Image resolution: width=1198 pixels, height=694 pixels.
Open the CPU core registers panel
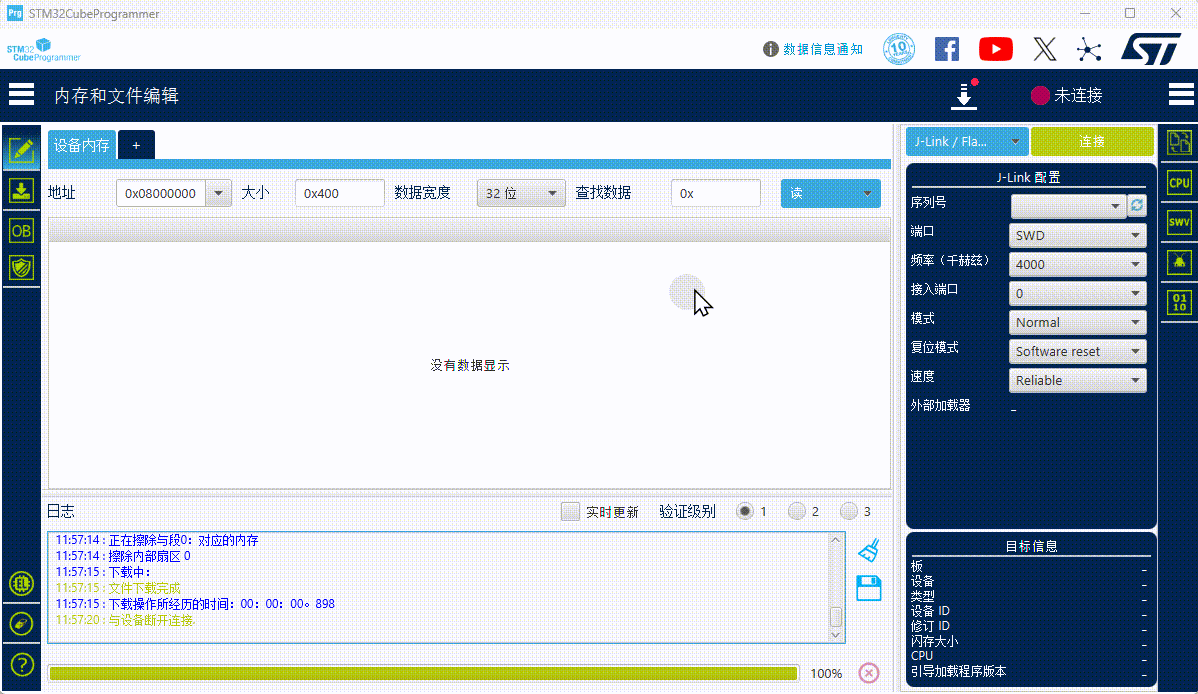click(1179, 183)
